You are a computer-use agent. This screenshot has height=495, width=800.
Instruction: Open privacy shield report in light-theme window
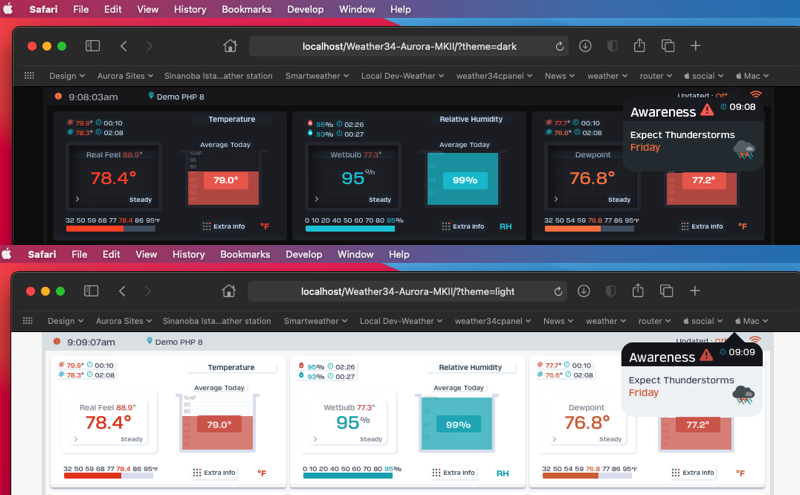(611, 291)
